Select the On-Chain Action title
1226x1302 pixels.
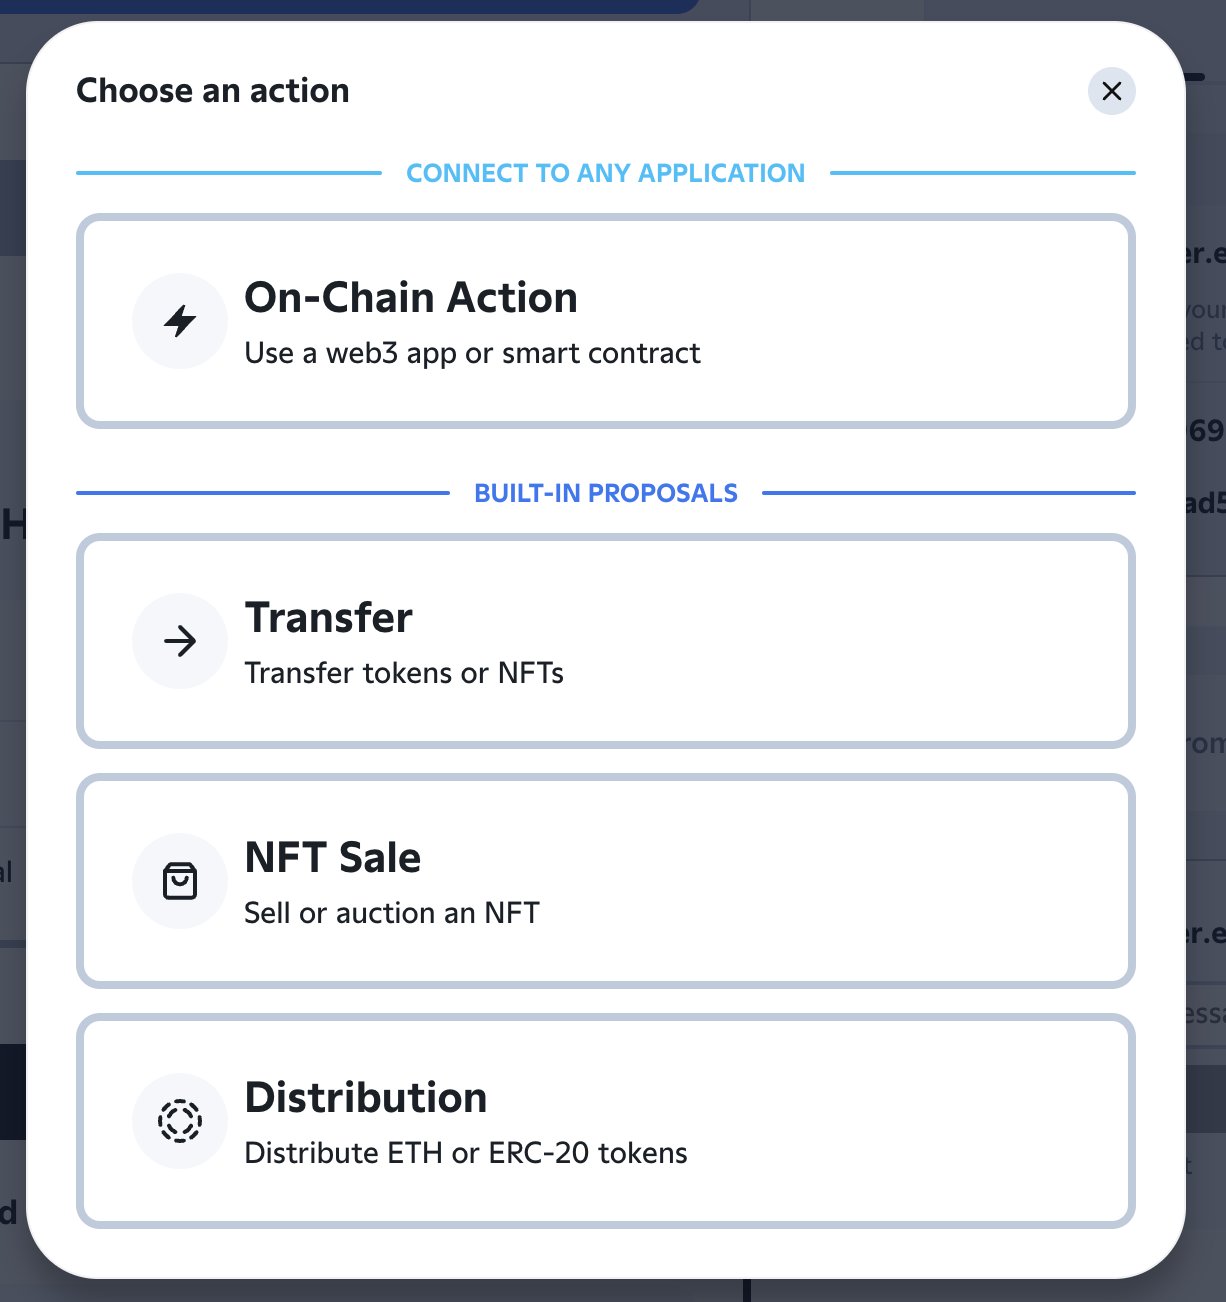(x=411, y=298)
